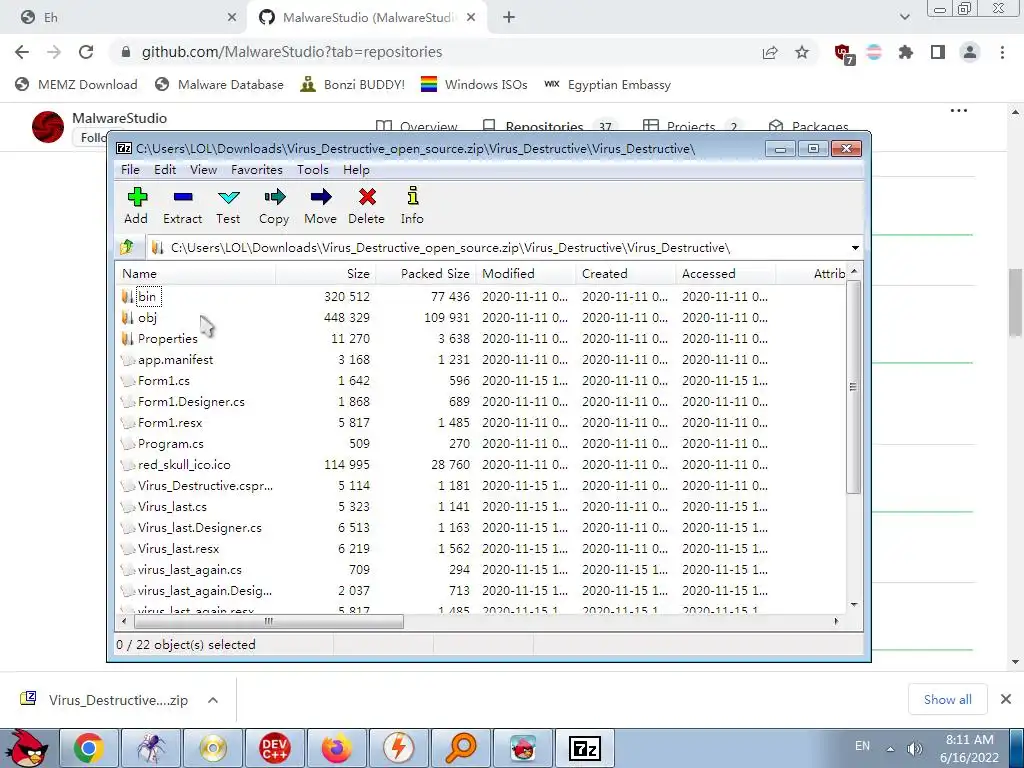Open Chrome three-dot menu
This screenshot has width=1024, height=768.
coord(1002,52)
